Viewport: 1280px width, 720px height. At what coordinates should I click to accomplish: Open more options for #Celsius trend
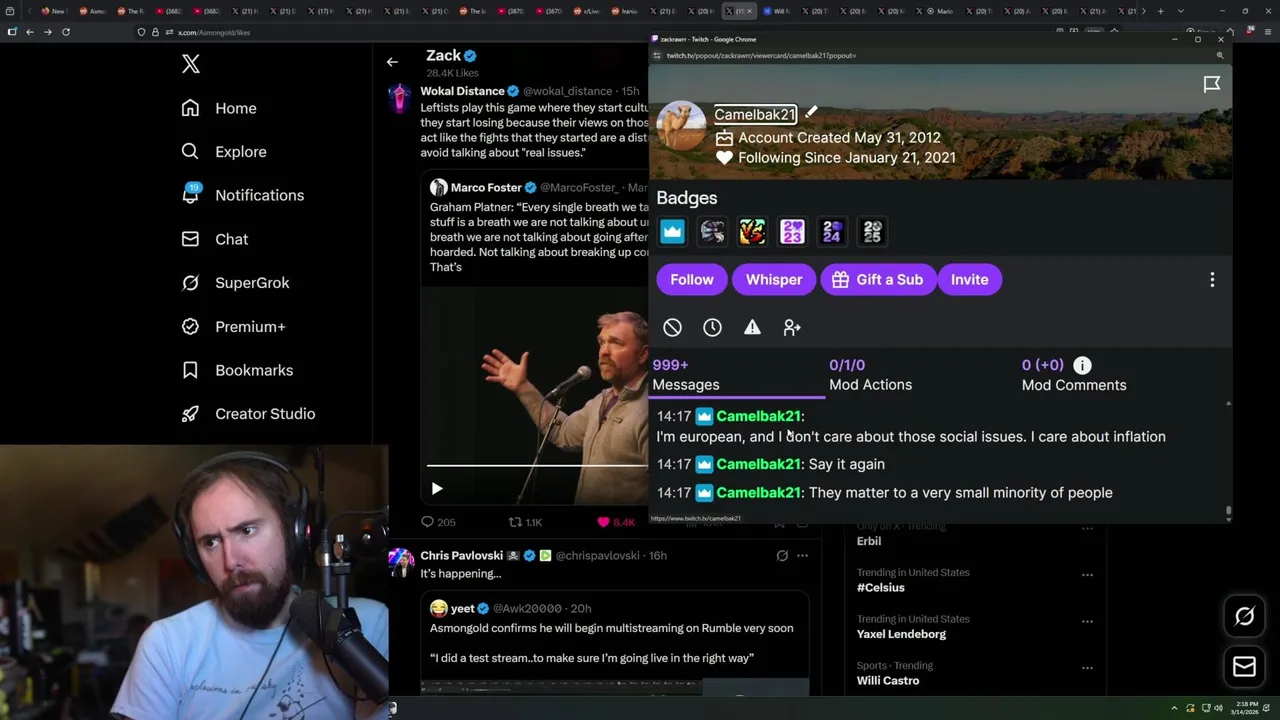(x=1087, y=575)
